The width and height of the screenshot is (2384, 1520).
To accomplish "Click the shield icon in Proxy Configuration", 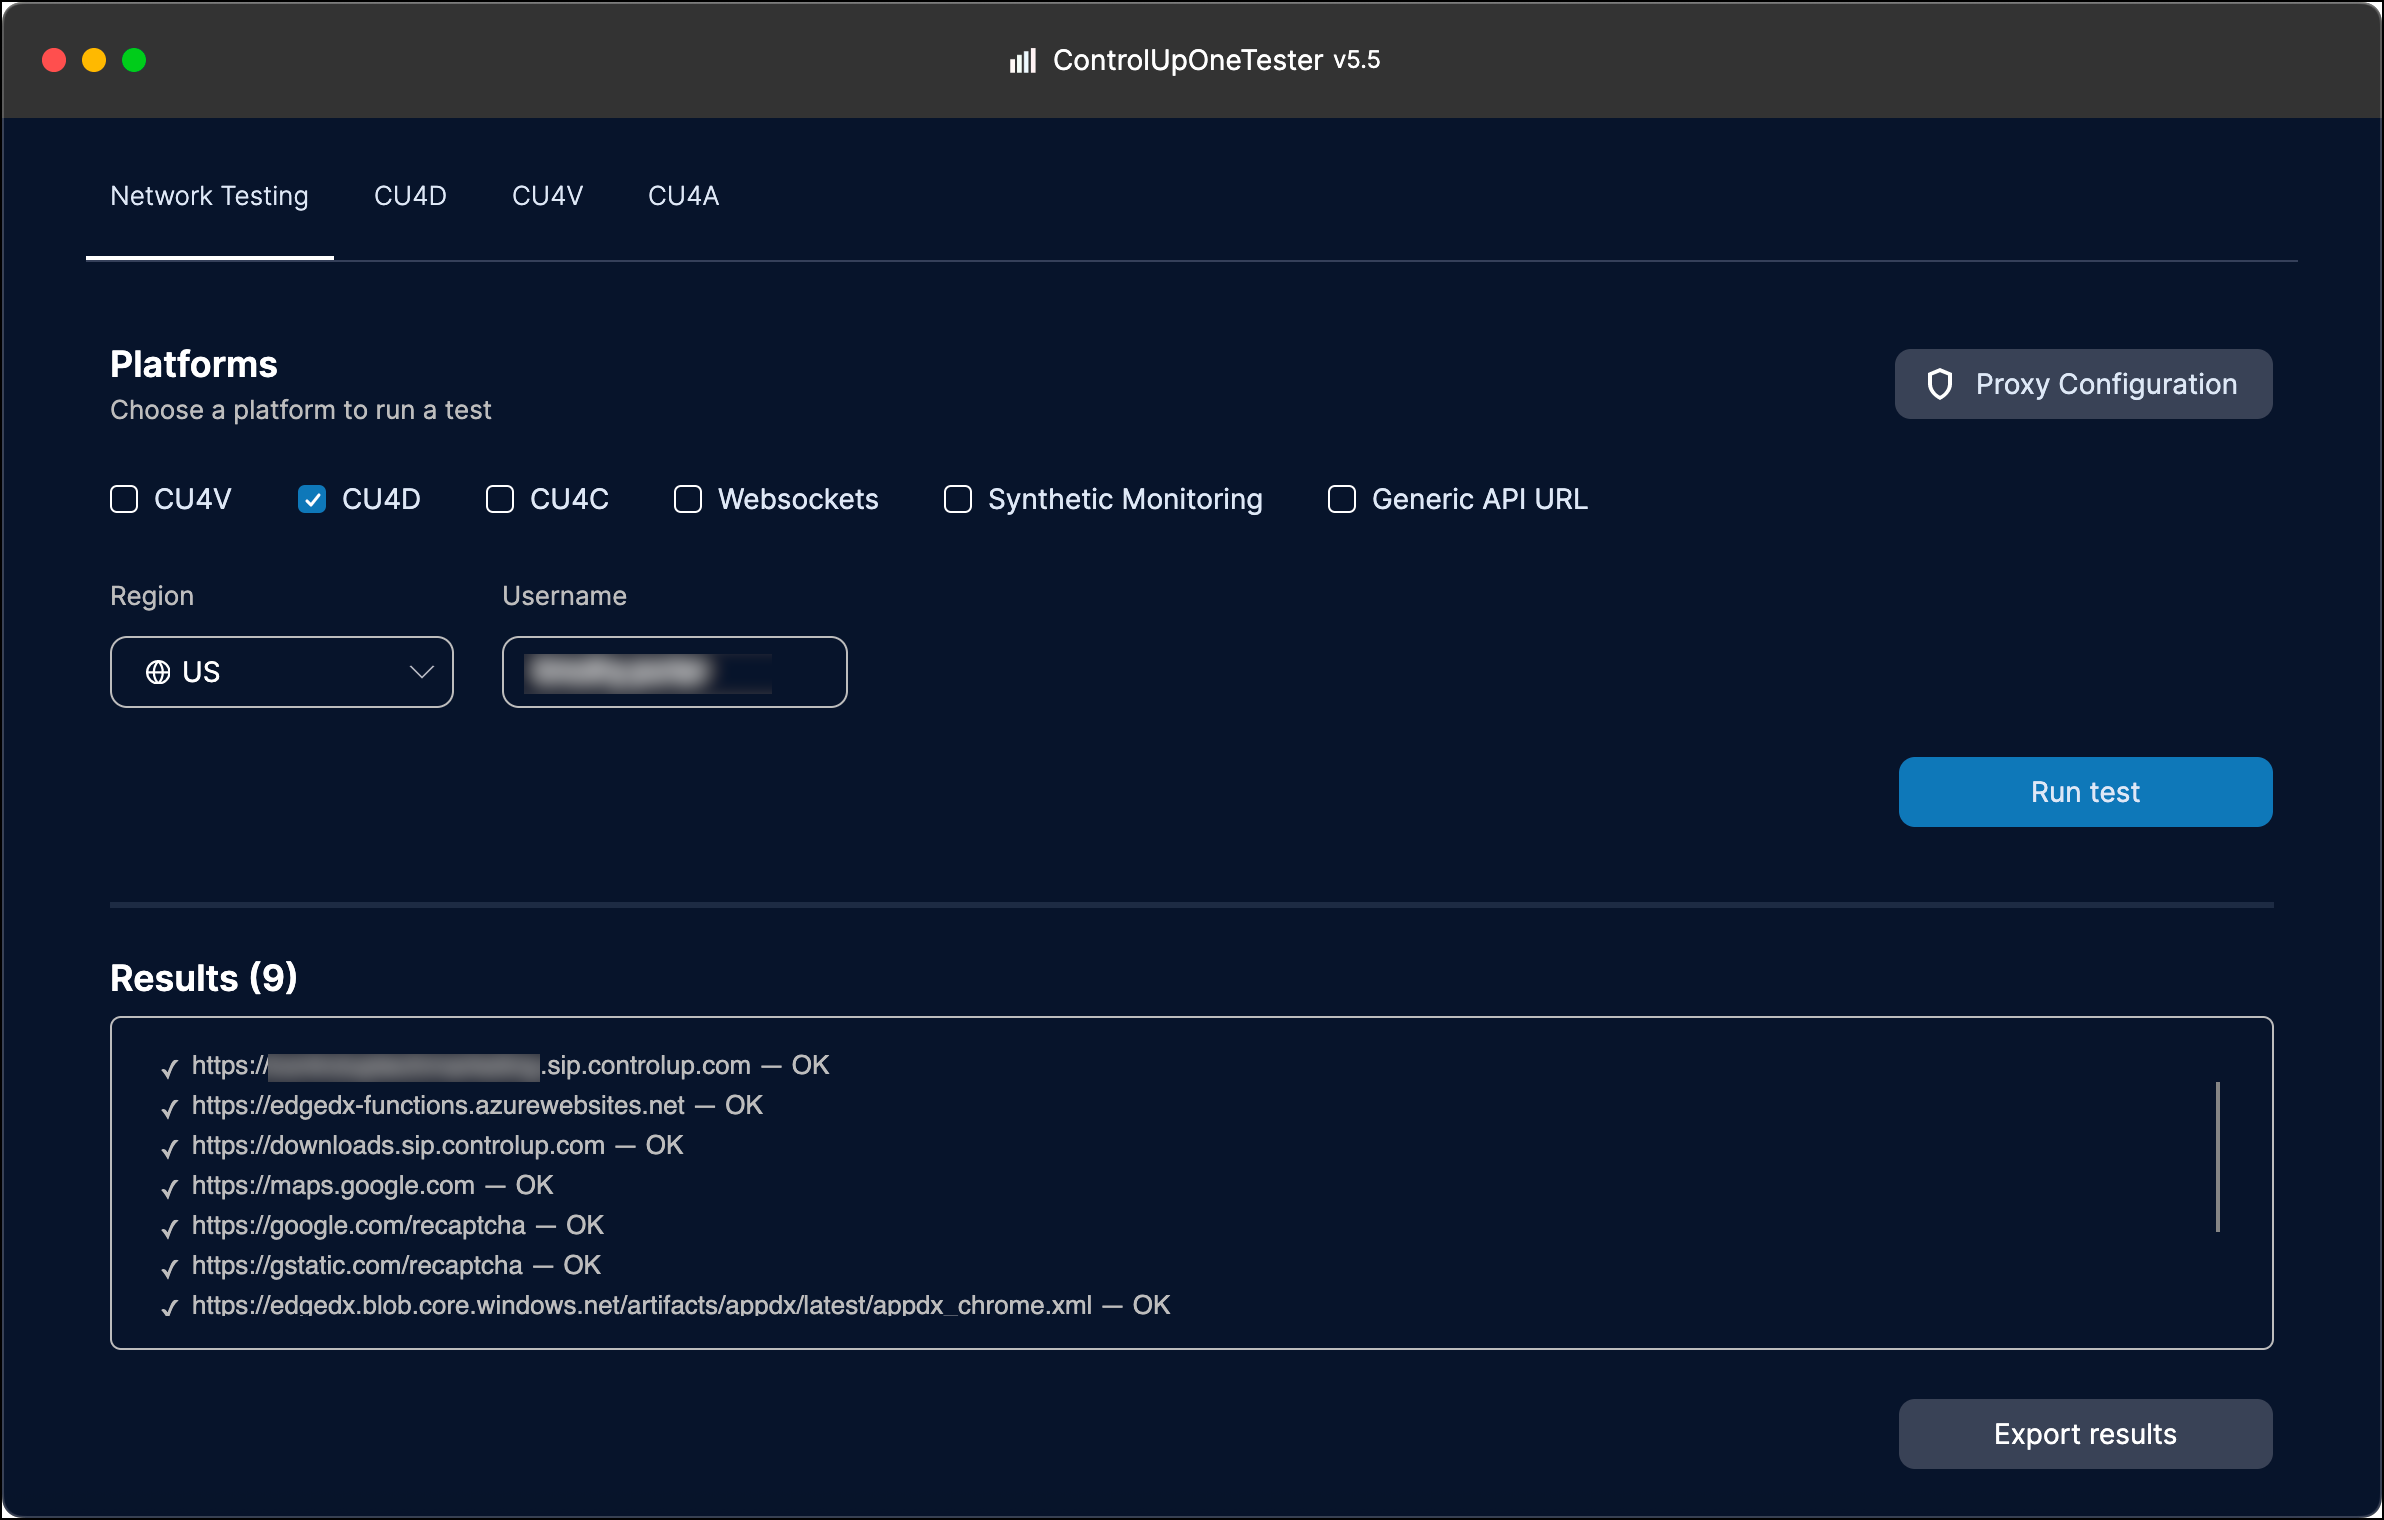I will [x=1939, y=384].
